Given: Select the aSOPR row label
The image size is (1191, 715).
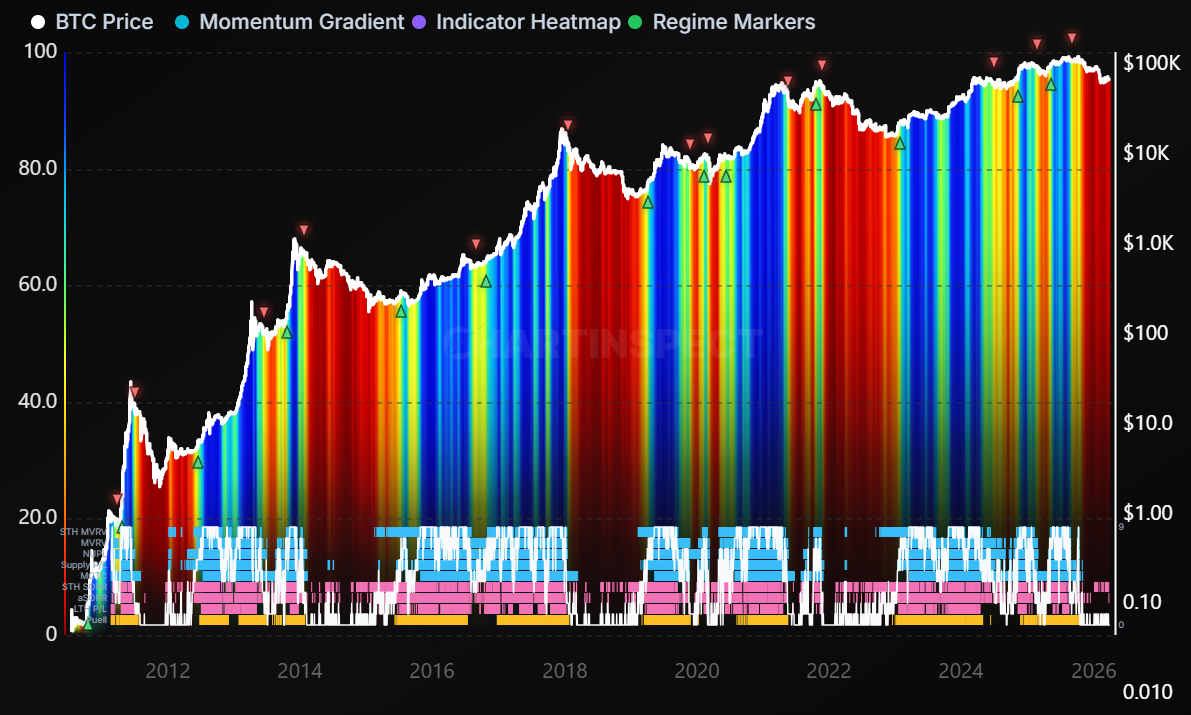Looking at the screenshot, I should point(93,597).
